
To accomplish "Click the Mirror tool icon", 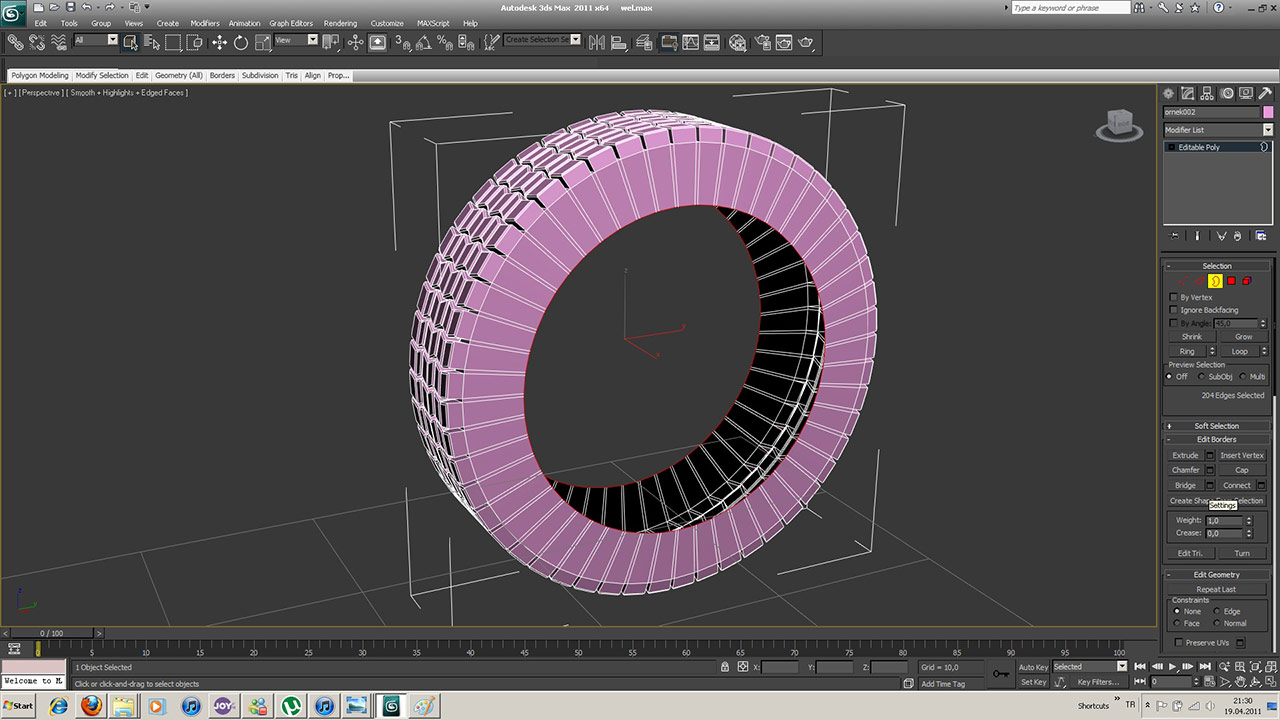I will pyautogui.click(x=597, y=42).
